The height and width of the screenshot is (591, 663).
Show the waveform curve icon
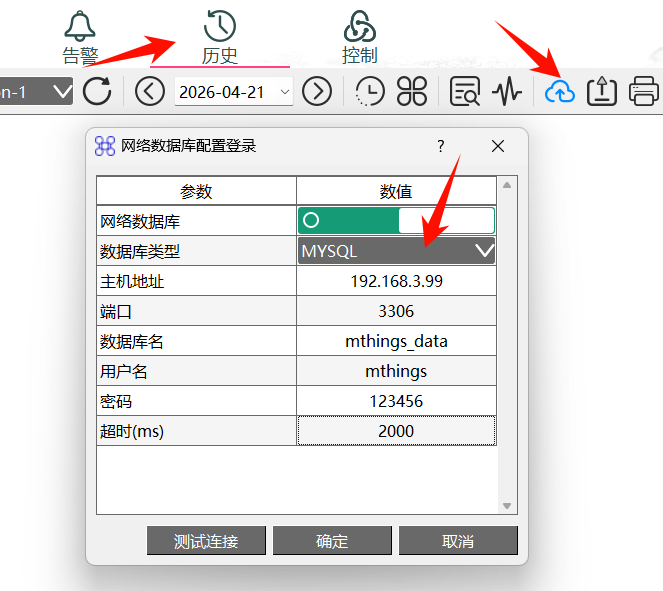pyautogui.click(x=507, y=91)
